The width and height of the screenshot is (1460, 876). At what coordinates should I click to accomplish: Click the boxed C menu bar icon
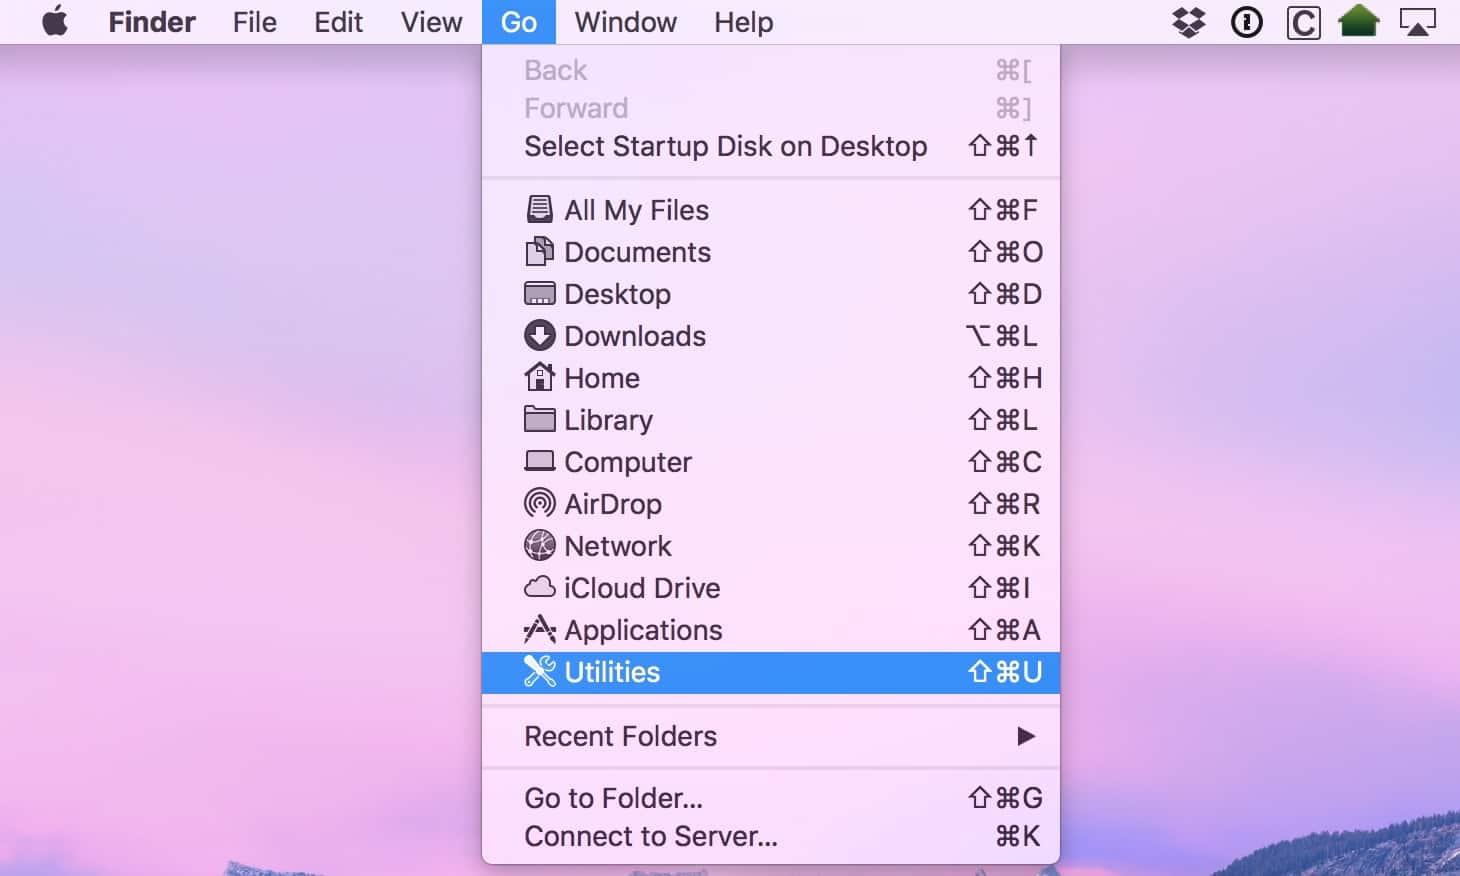[x=1302, y=22]
